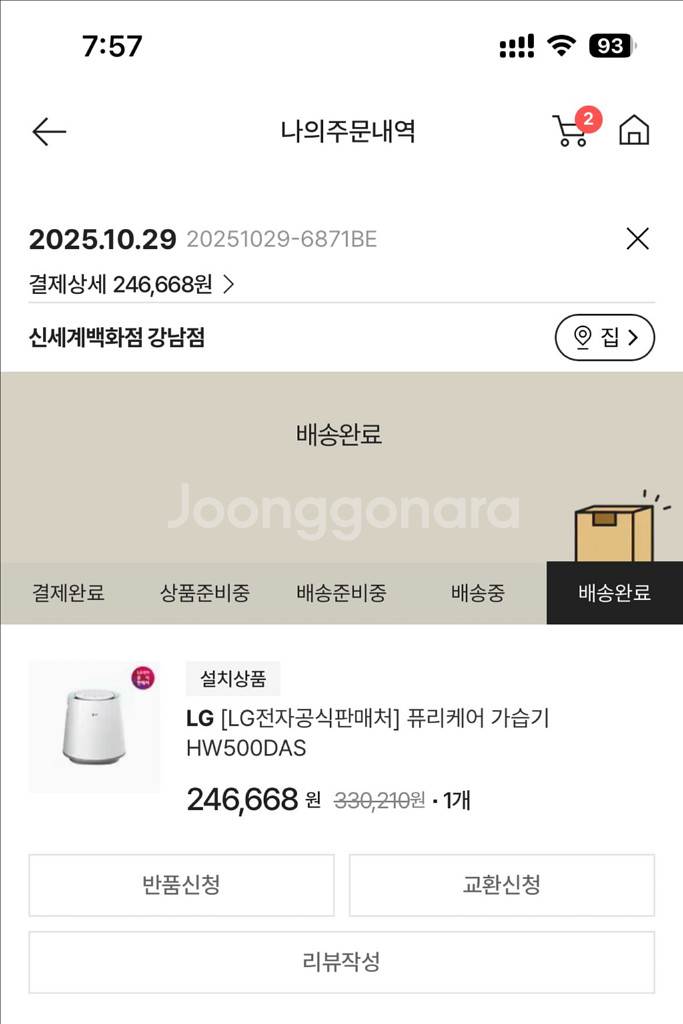Tap the cart badge showing 2 items
This screenshot has height=1024, width=683.
(x=589, y=118)
